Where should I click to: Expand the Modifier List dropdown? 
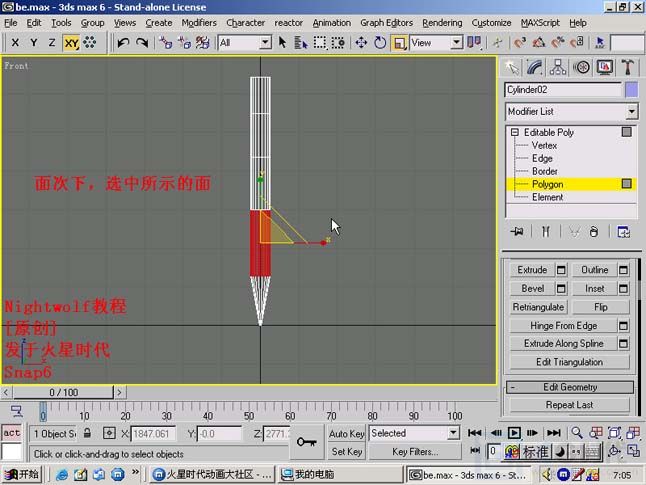pyautogui.click(x=632, y=112)
